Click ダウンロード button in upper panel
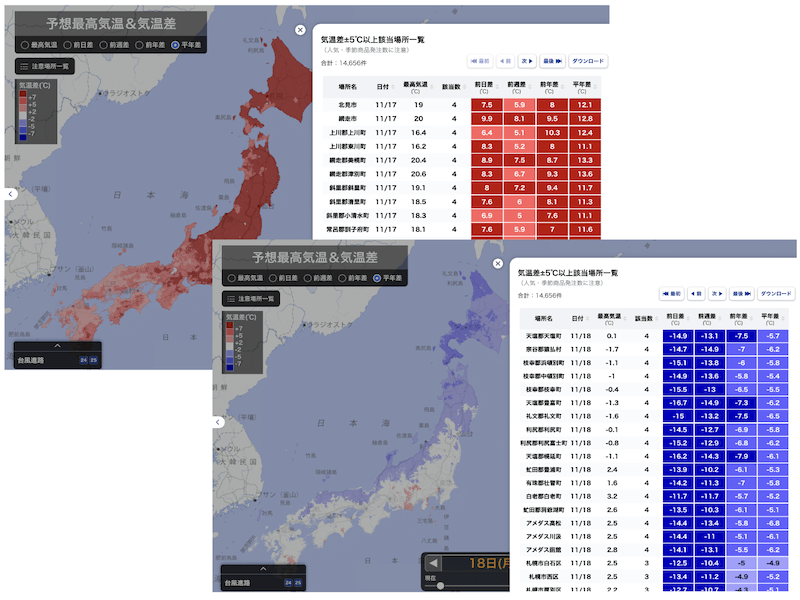This screenshot has width=800, height=600. pos(587,61)
